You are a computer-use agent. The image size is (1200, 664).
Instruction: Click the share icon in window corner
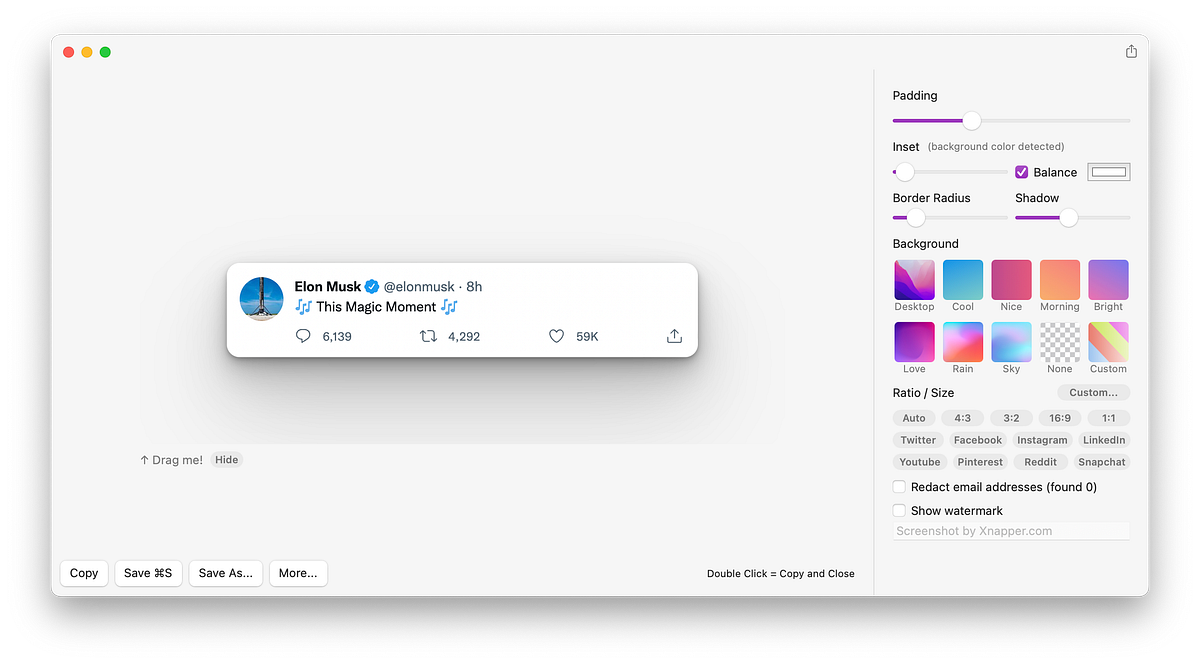click(1130, 50)
